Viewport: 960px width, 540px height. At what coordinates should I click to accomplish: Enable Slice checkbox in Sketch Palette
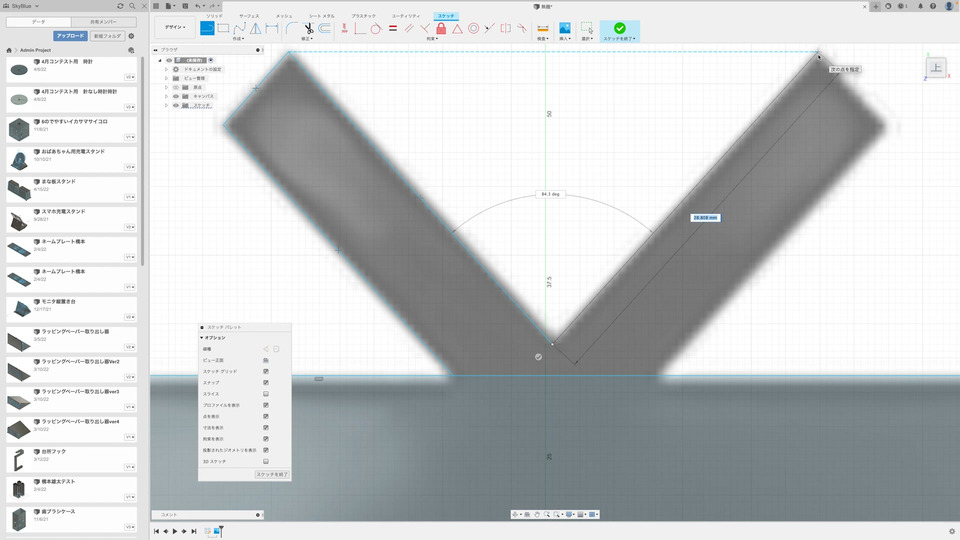[x=266, y=394]
